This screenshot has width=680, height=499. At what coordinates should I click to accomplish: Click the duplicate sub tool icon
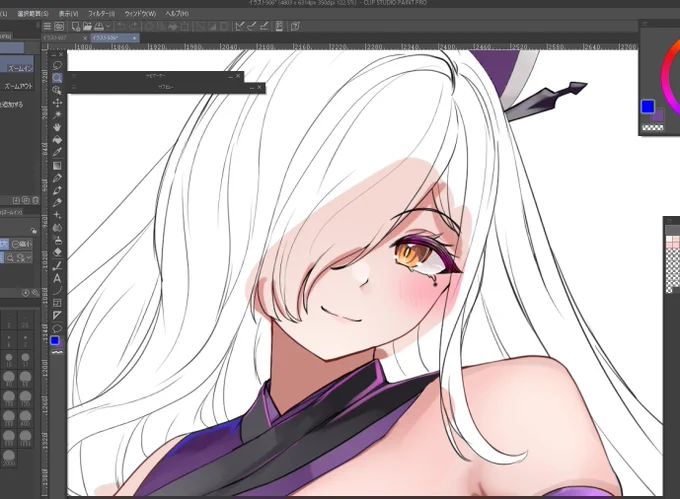pyautogui.click(x=26, y=200)
